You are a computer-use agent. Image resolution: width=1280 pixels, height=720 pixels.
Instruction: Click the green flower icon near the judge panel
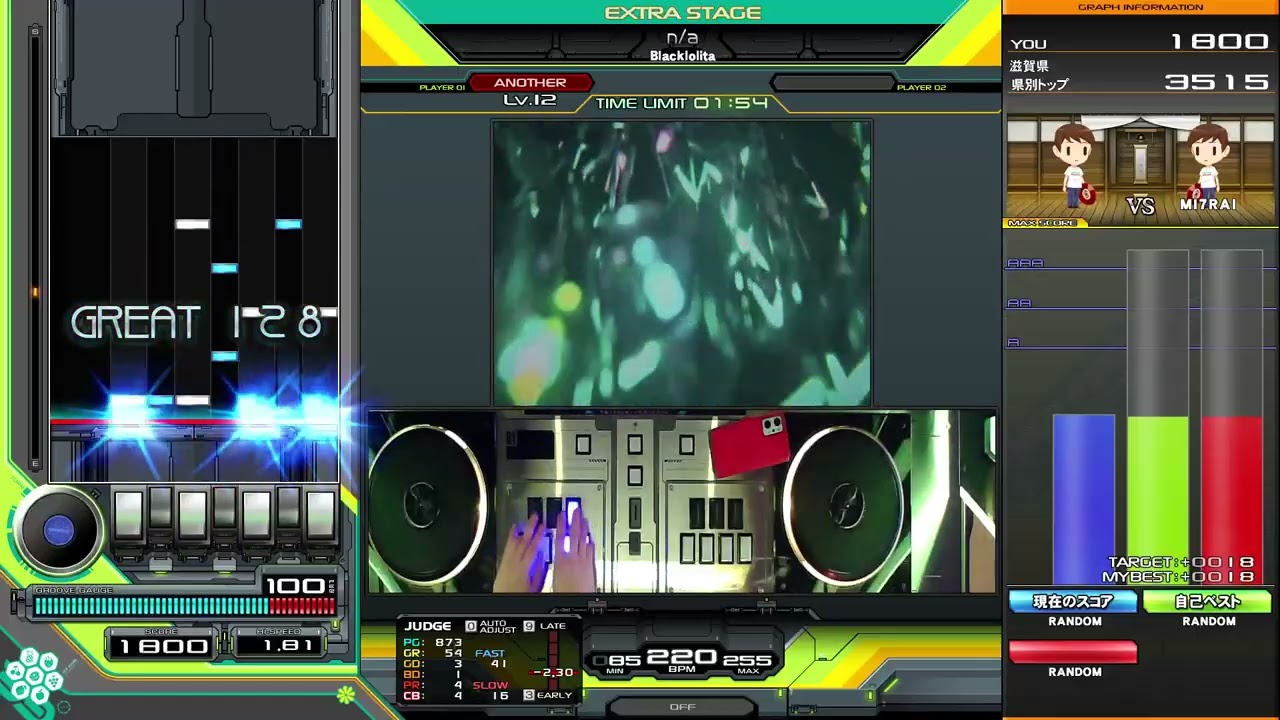click(346, 694)
